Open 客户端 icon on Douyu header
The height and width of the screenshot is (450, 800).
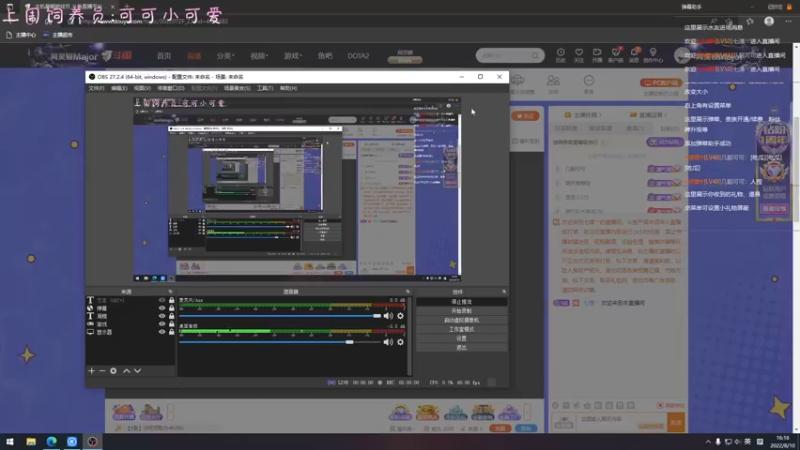pos(615,55)
